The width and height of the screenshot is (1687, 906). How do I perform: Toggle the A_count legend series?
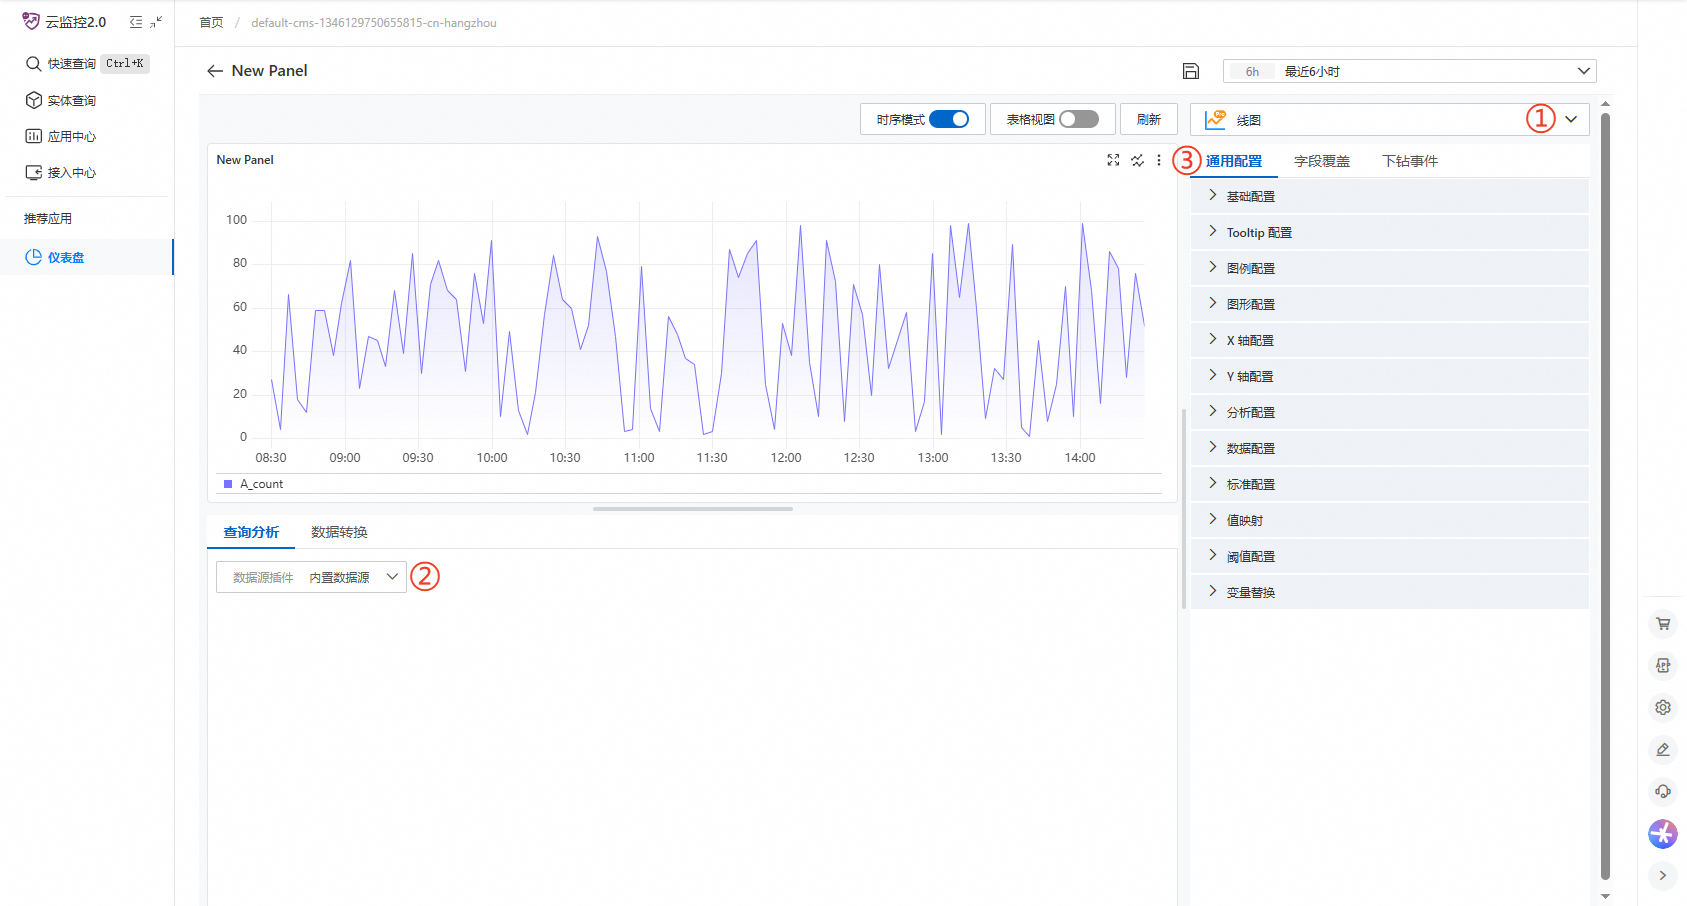click(254, 484)
